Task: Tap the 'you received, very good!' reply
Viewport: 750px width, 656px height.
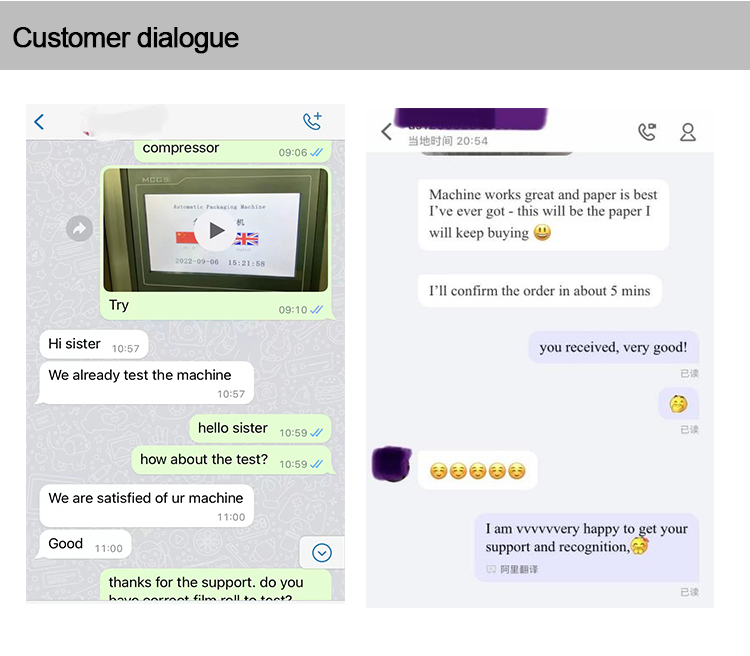Action: (x=613, y=347)
